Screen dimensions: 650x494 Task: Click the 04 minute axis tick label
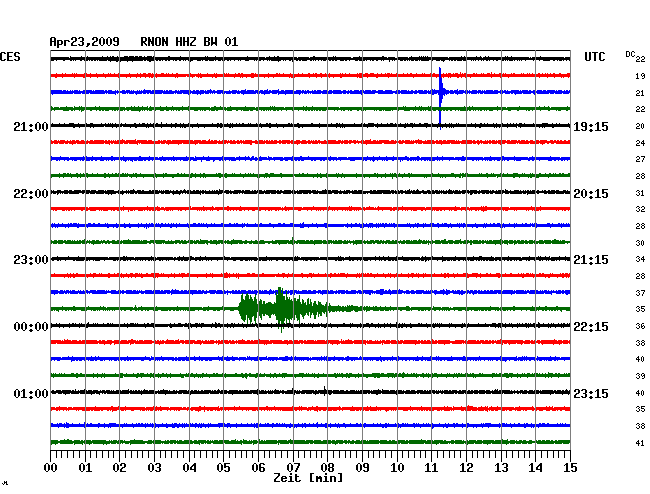point(189,467)
